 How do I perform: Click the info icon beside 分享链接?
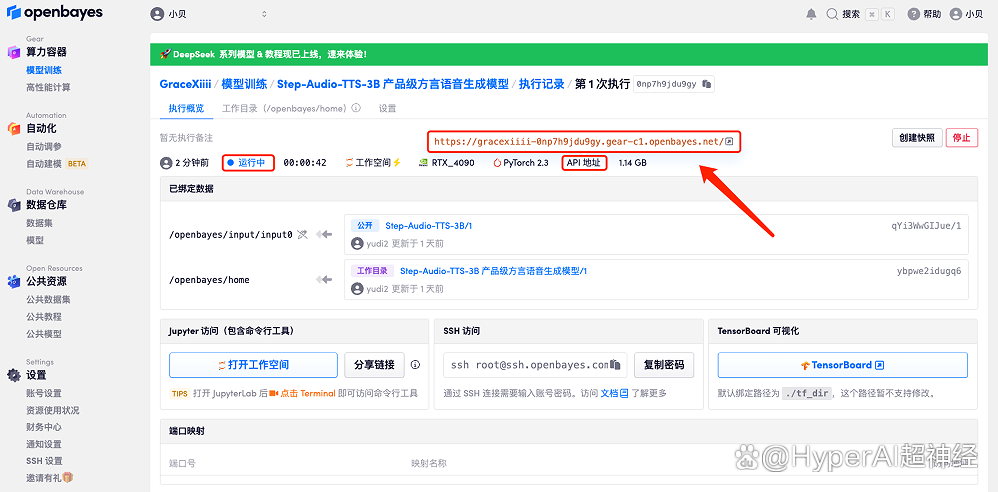click(416, 365)
